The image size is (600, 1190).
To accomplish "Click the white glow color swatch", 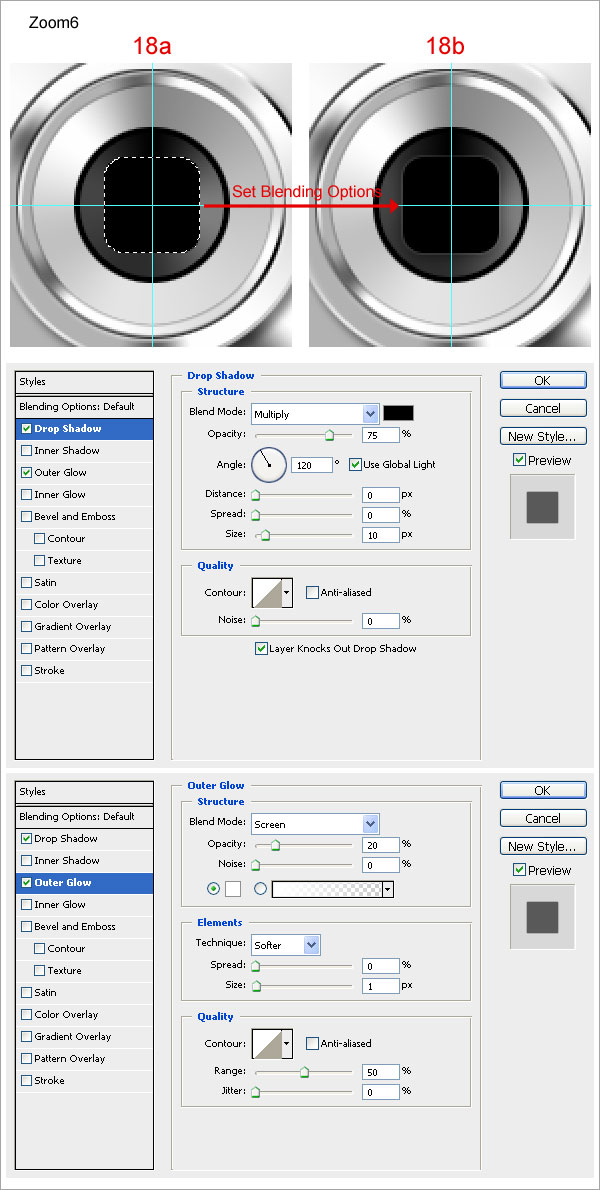I will click(233, 889).
